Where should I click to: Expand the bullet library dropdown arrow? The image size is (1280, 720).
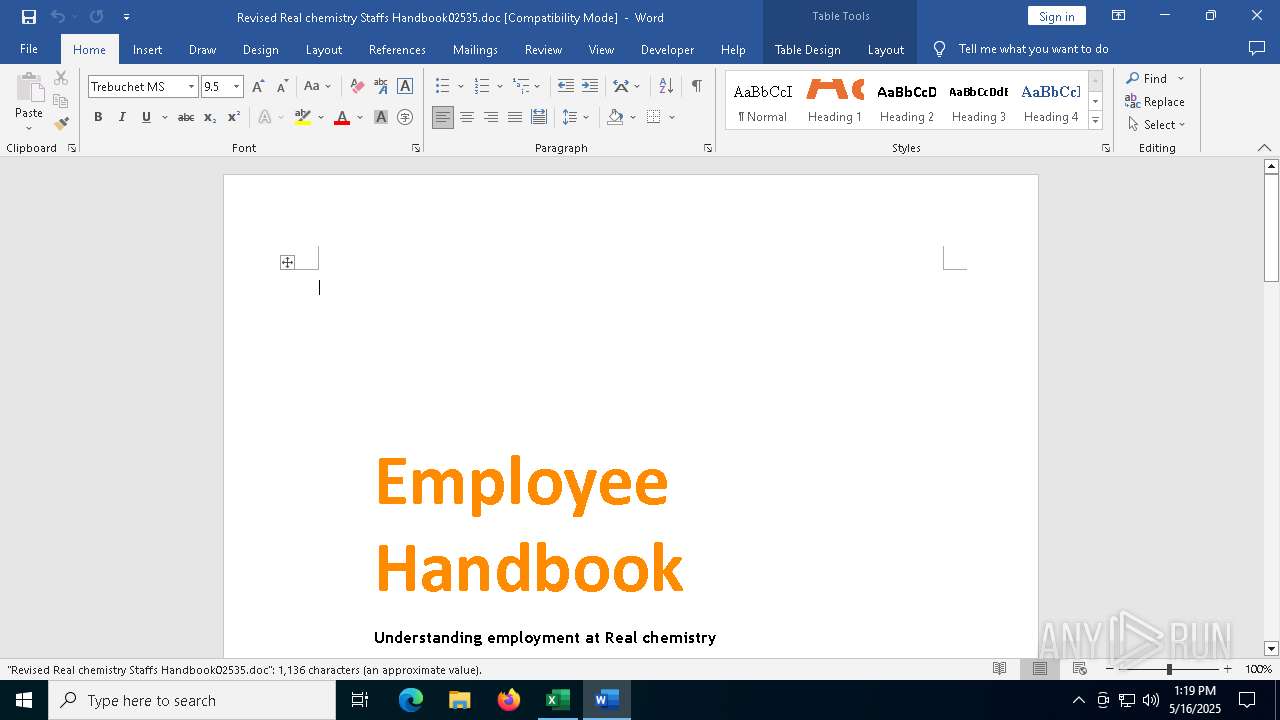point(460,86)
